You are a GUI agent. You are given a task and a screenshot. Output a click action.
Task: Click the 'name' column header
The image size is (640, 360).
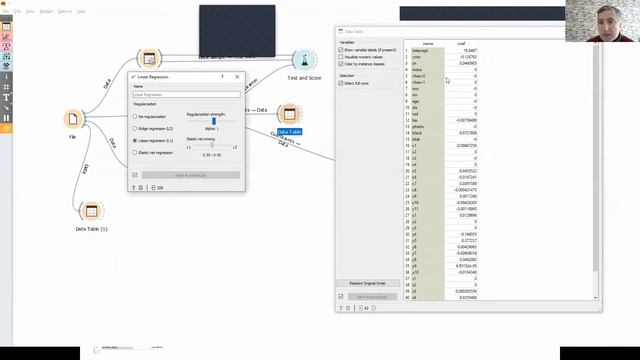428,43
